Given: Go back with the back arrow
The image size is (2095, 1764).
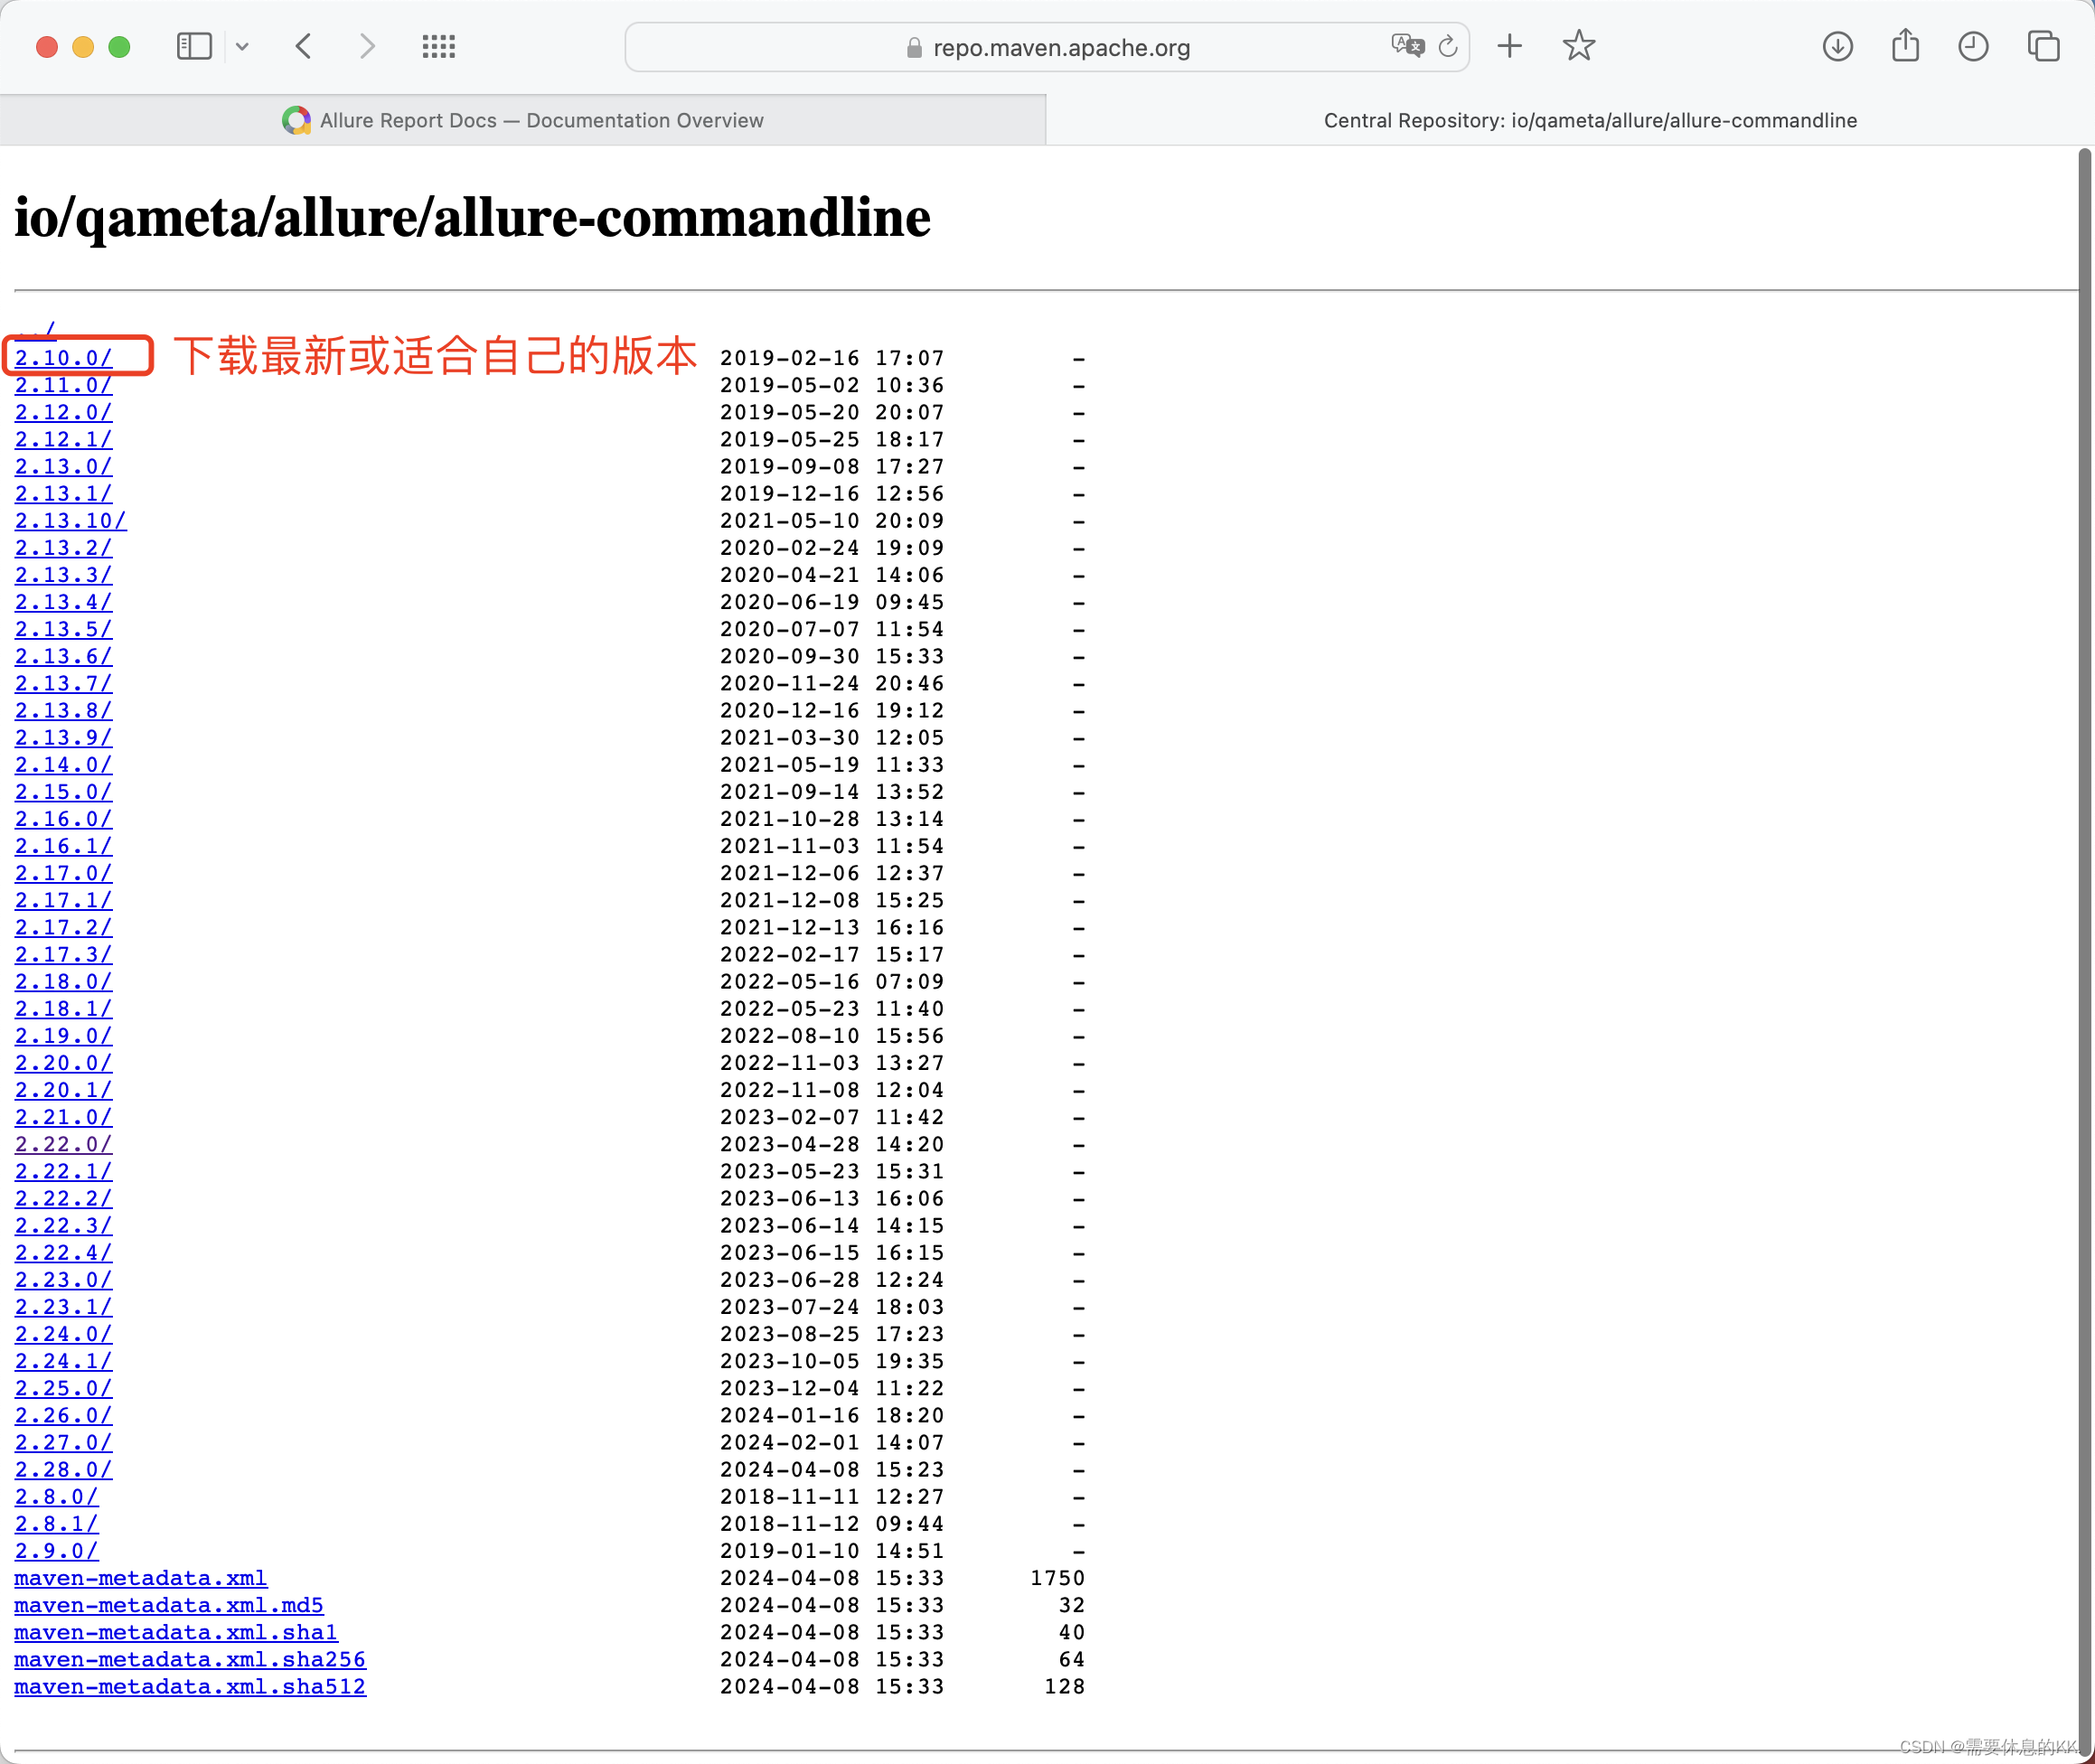Looking at the screenshot, I should (x=304, y=46).
